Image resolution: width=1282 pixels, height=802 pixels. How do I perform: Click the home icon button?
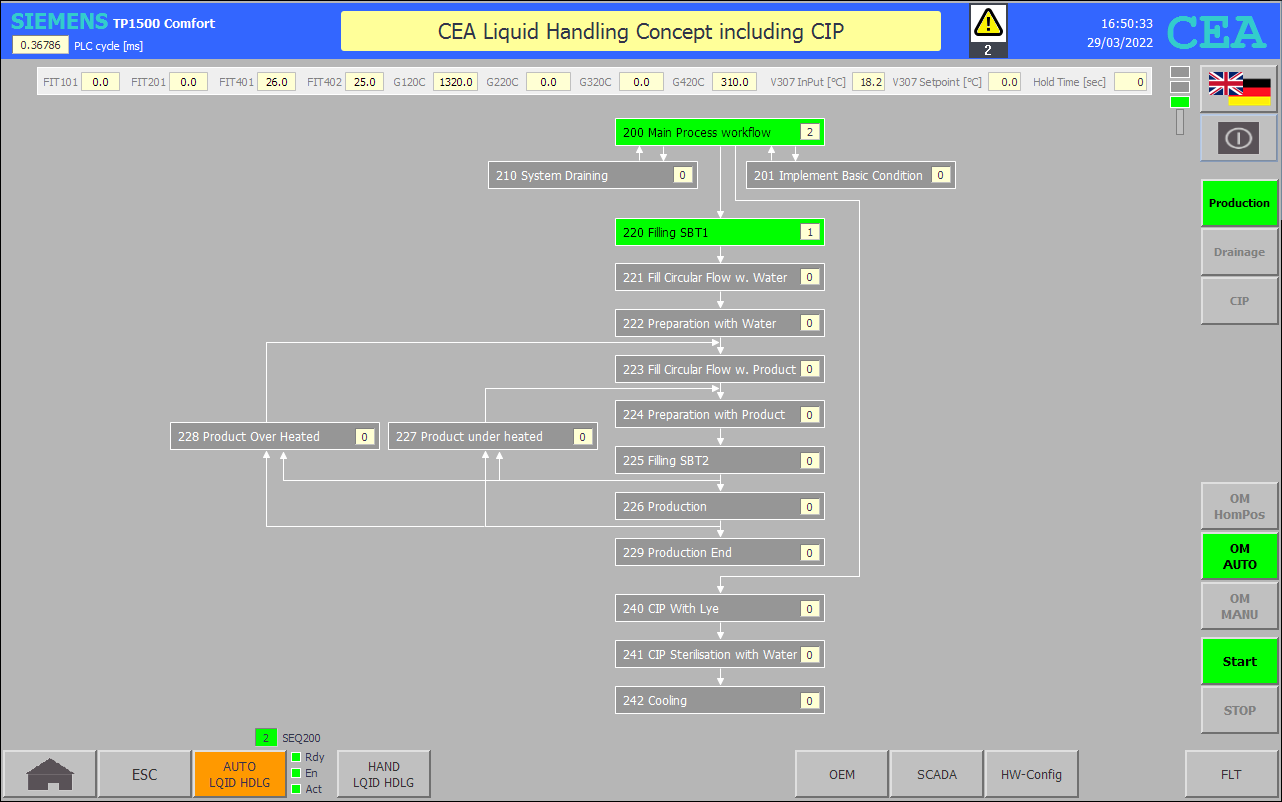coord(49,774)
